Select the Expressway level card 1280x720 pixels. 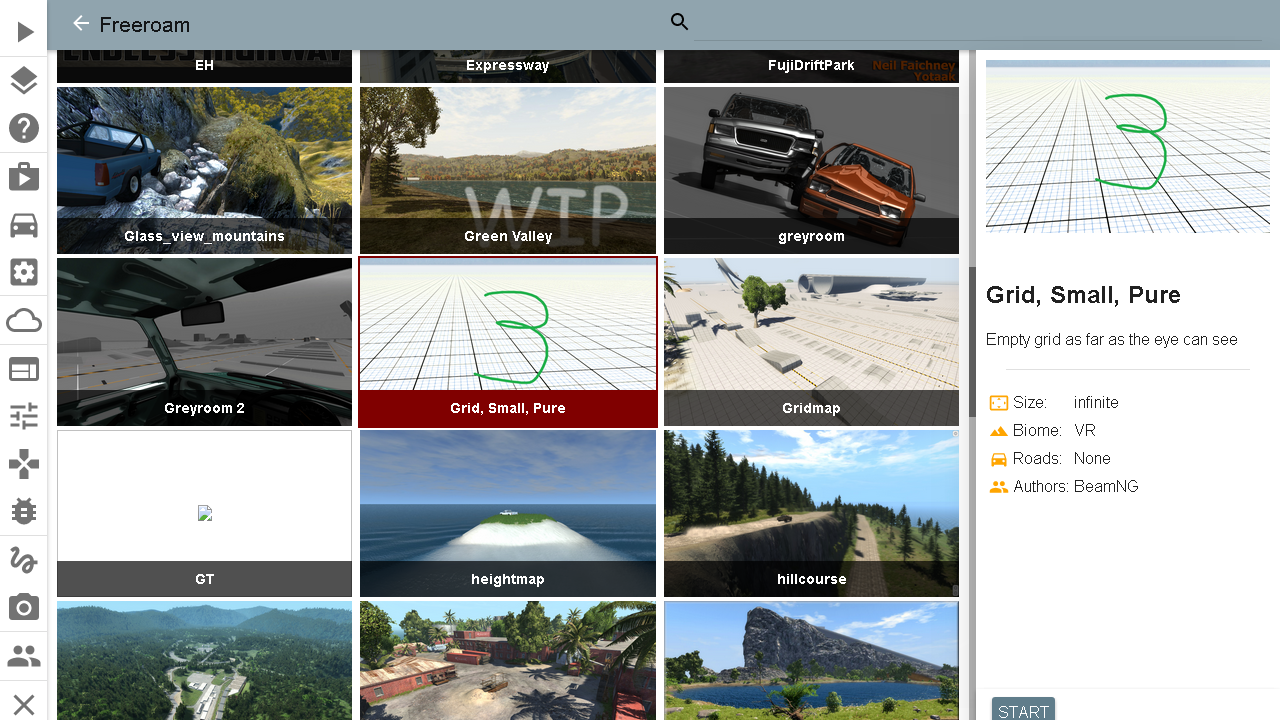click(508, 66)
